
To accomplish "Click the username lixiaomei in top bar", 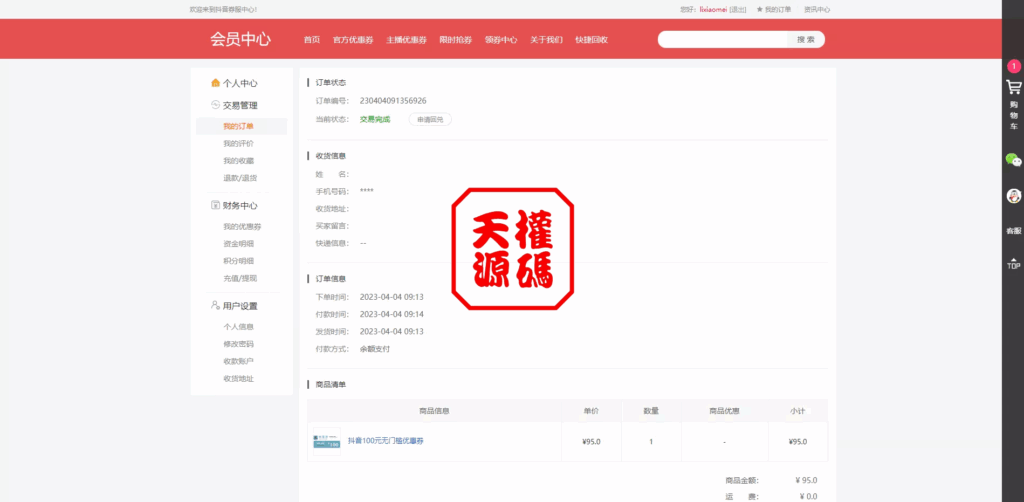I will (x=713, y=10).
